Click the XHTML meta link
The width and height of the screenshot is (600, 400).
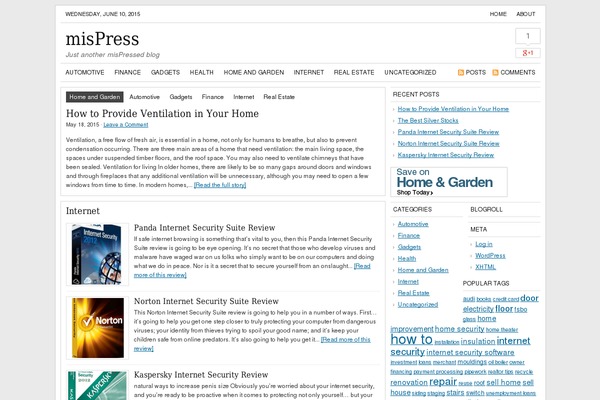click(x=485, y=267)
